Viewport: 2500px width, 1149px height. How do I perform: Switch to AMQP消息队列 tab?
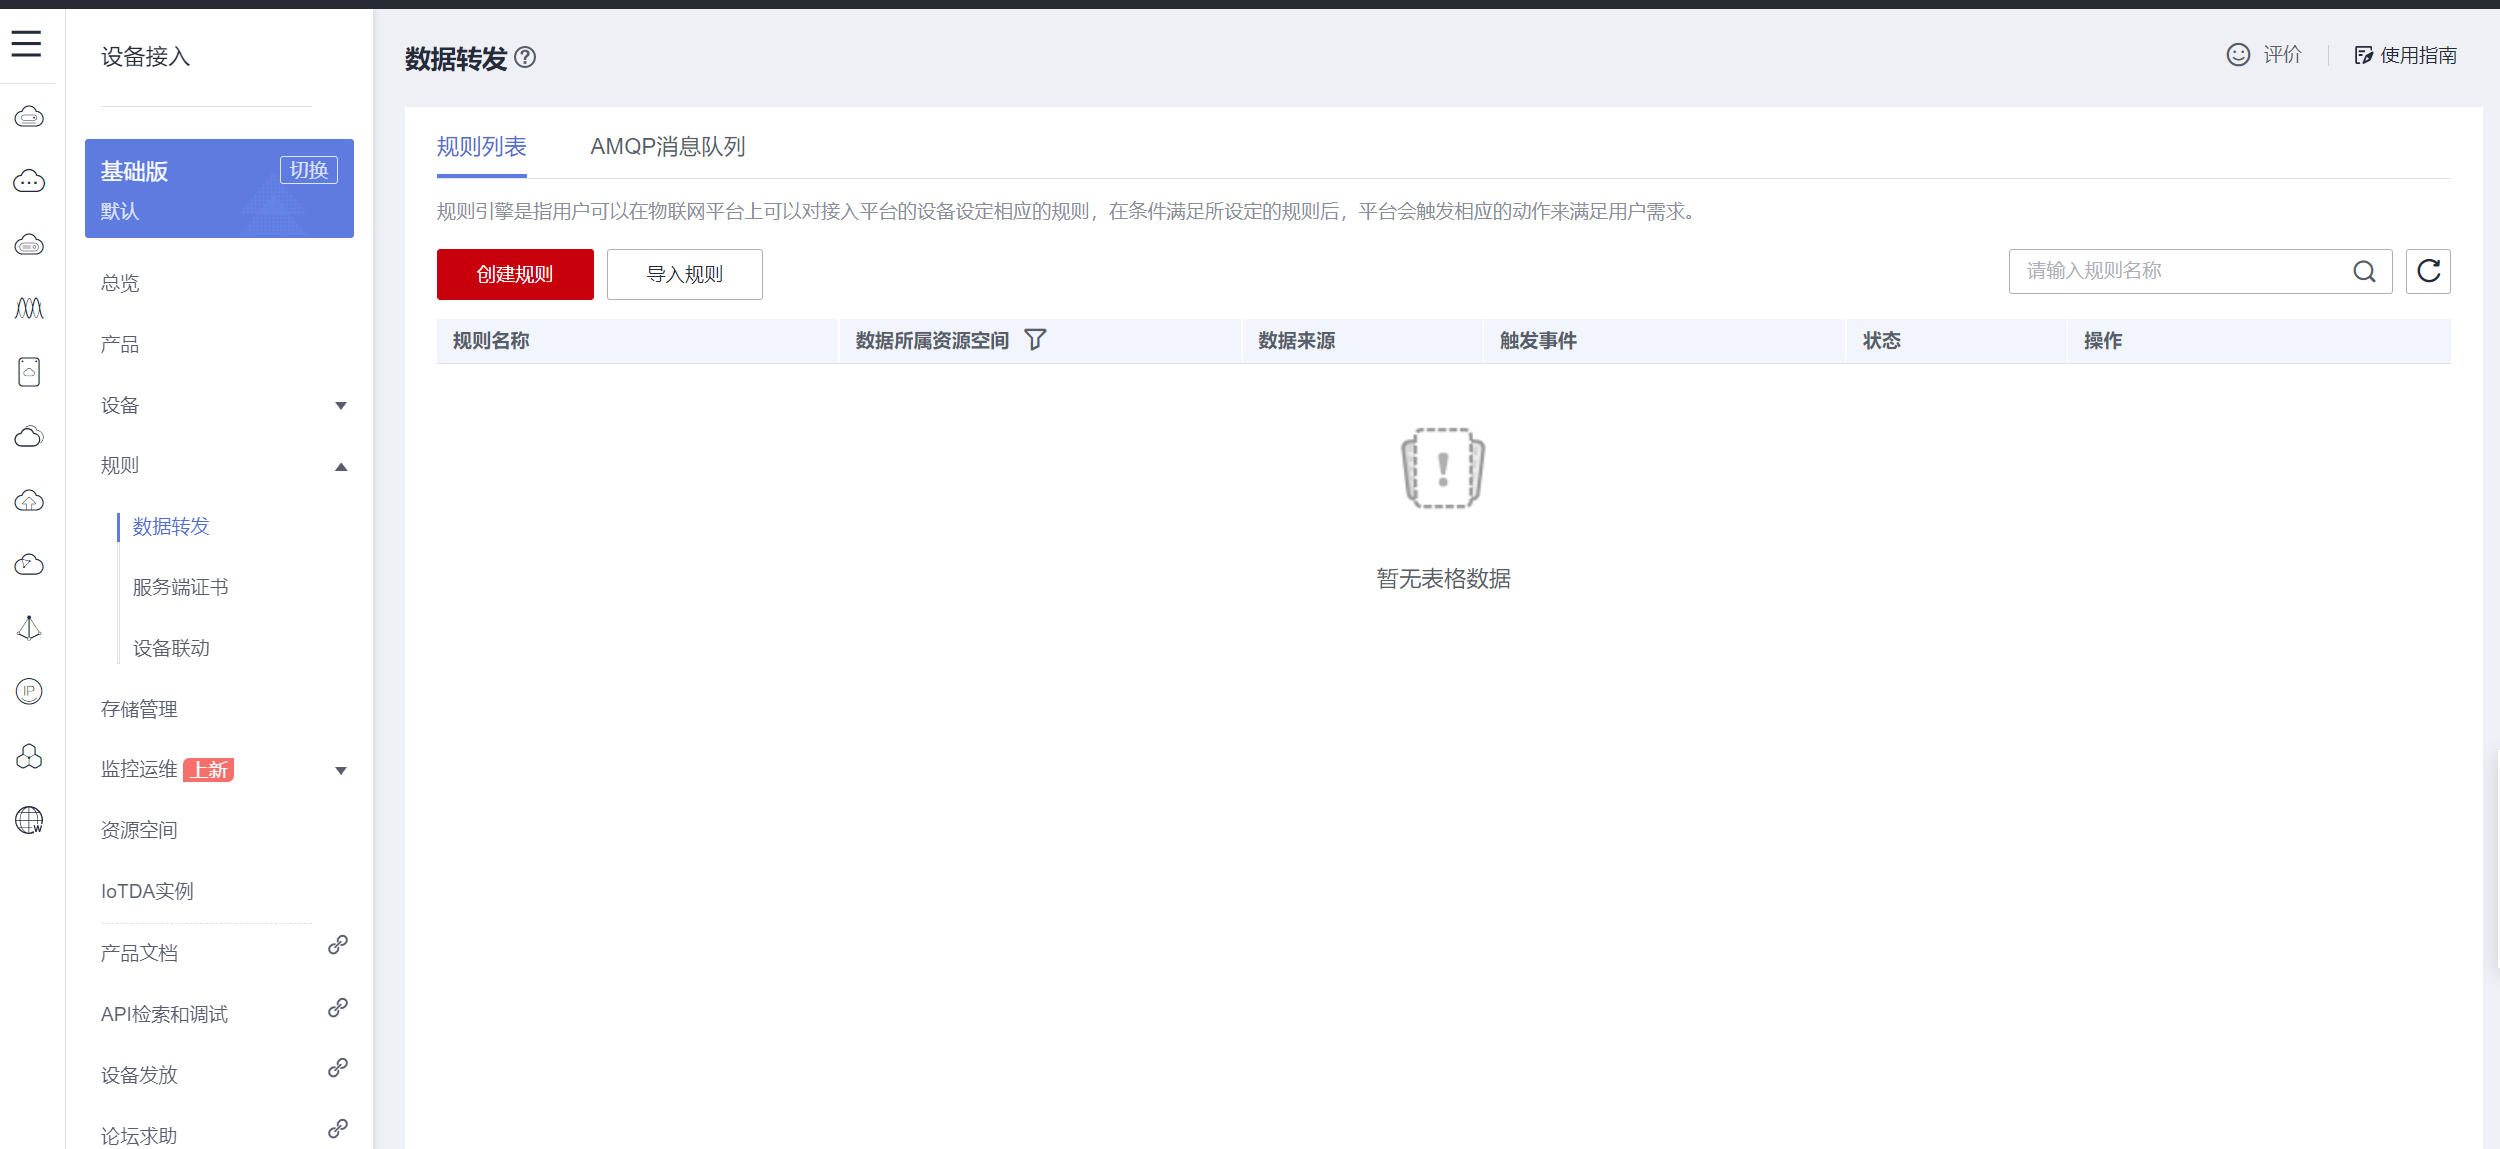pyautogui.click(x=667, y=147)
